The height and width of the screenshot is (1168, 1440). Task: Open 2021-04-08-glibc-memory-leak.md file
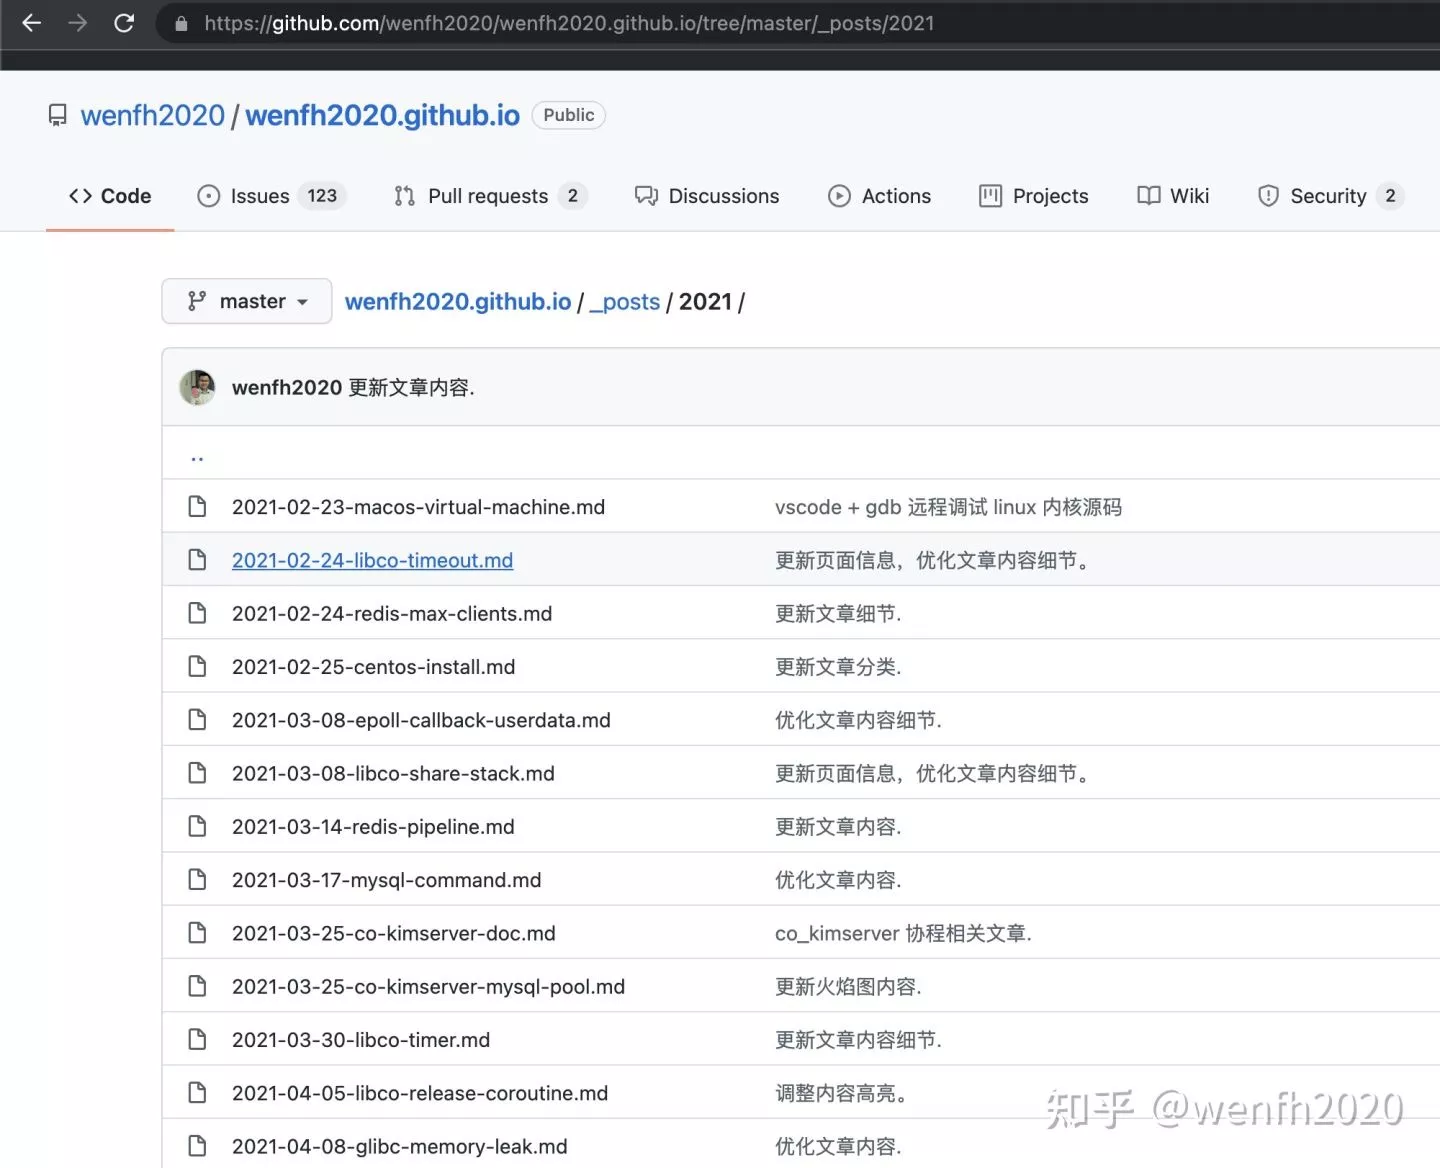coord(399,1146)
